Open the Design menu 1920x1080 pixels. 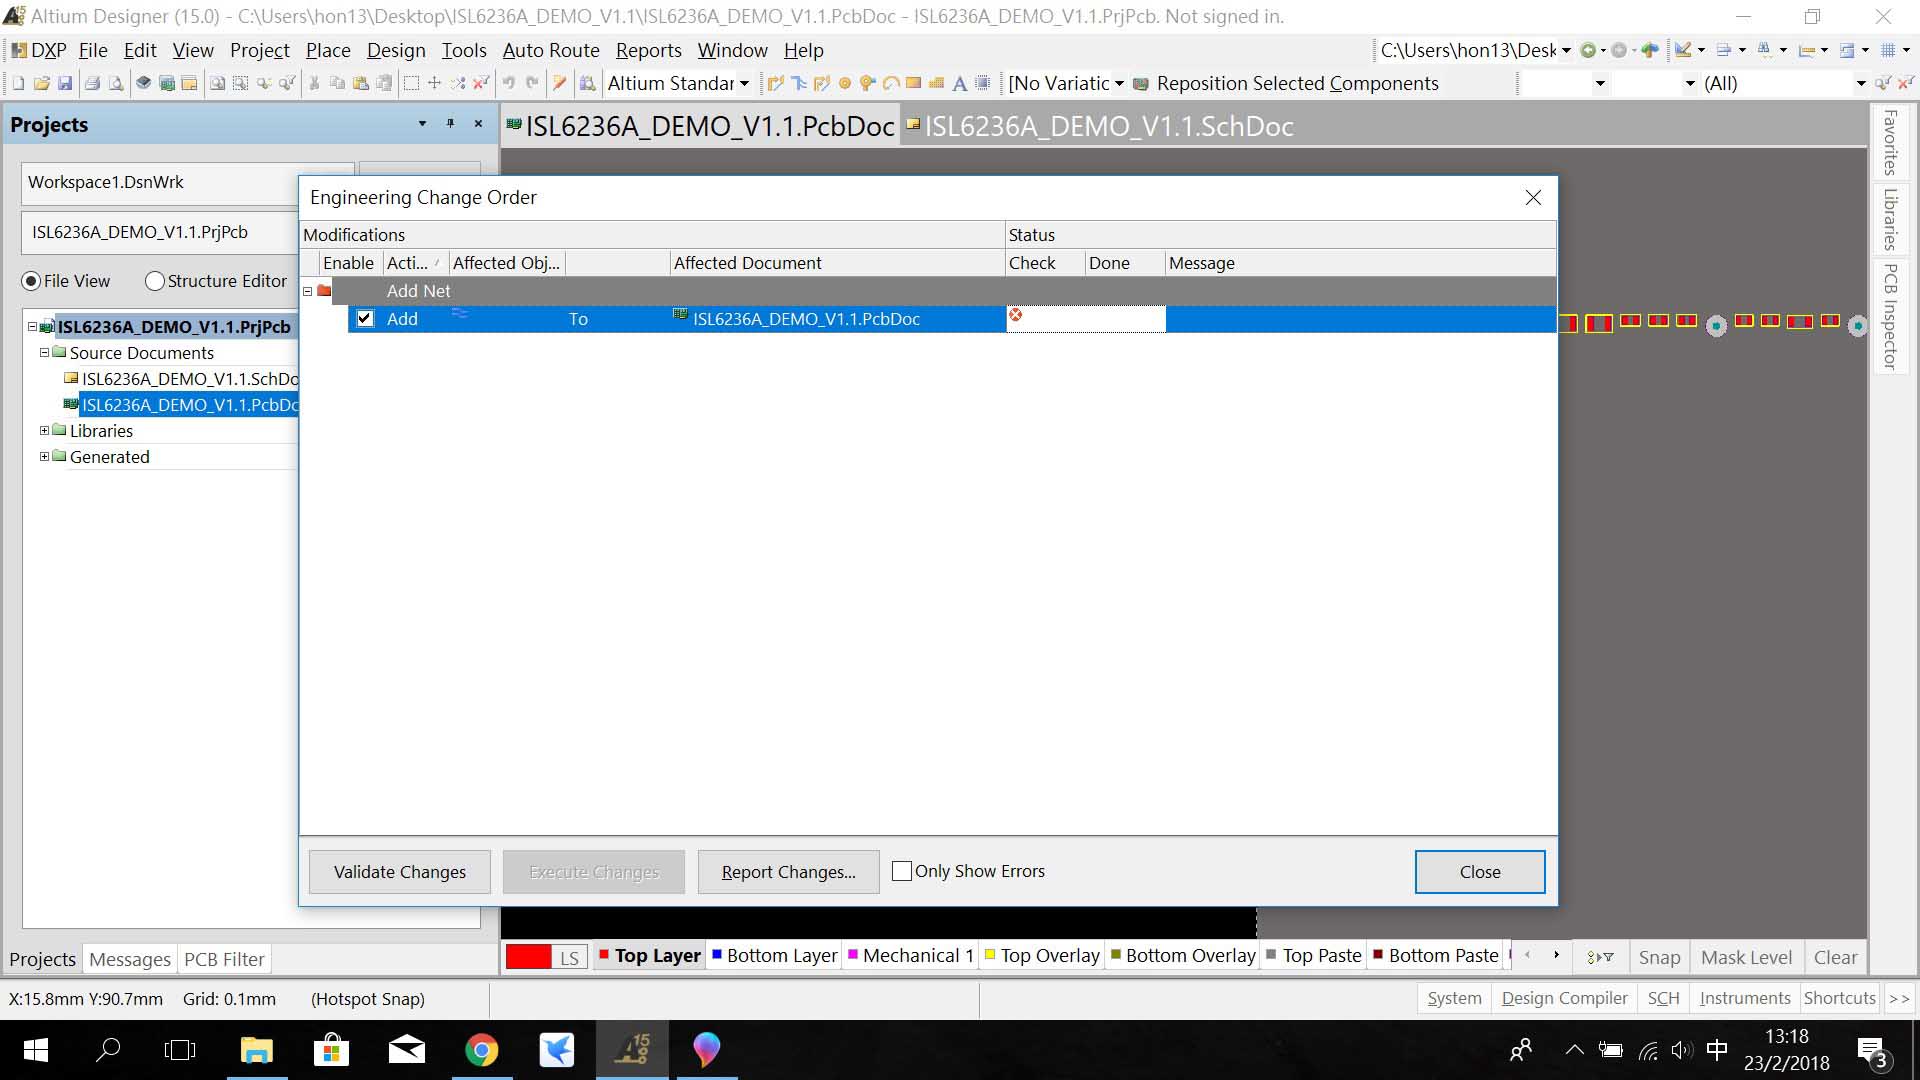coord(395,50)
